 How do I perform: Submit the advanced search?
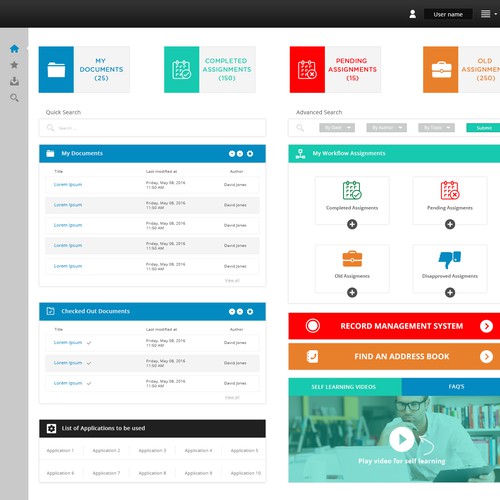click(483, 128)
